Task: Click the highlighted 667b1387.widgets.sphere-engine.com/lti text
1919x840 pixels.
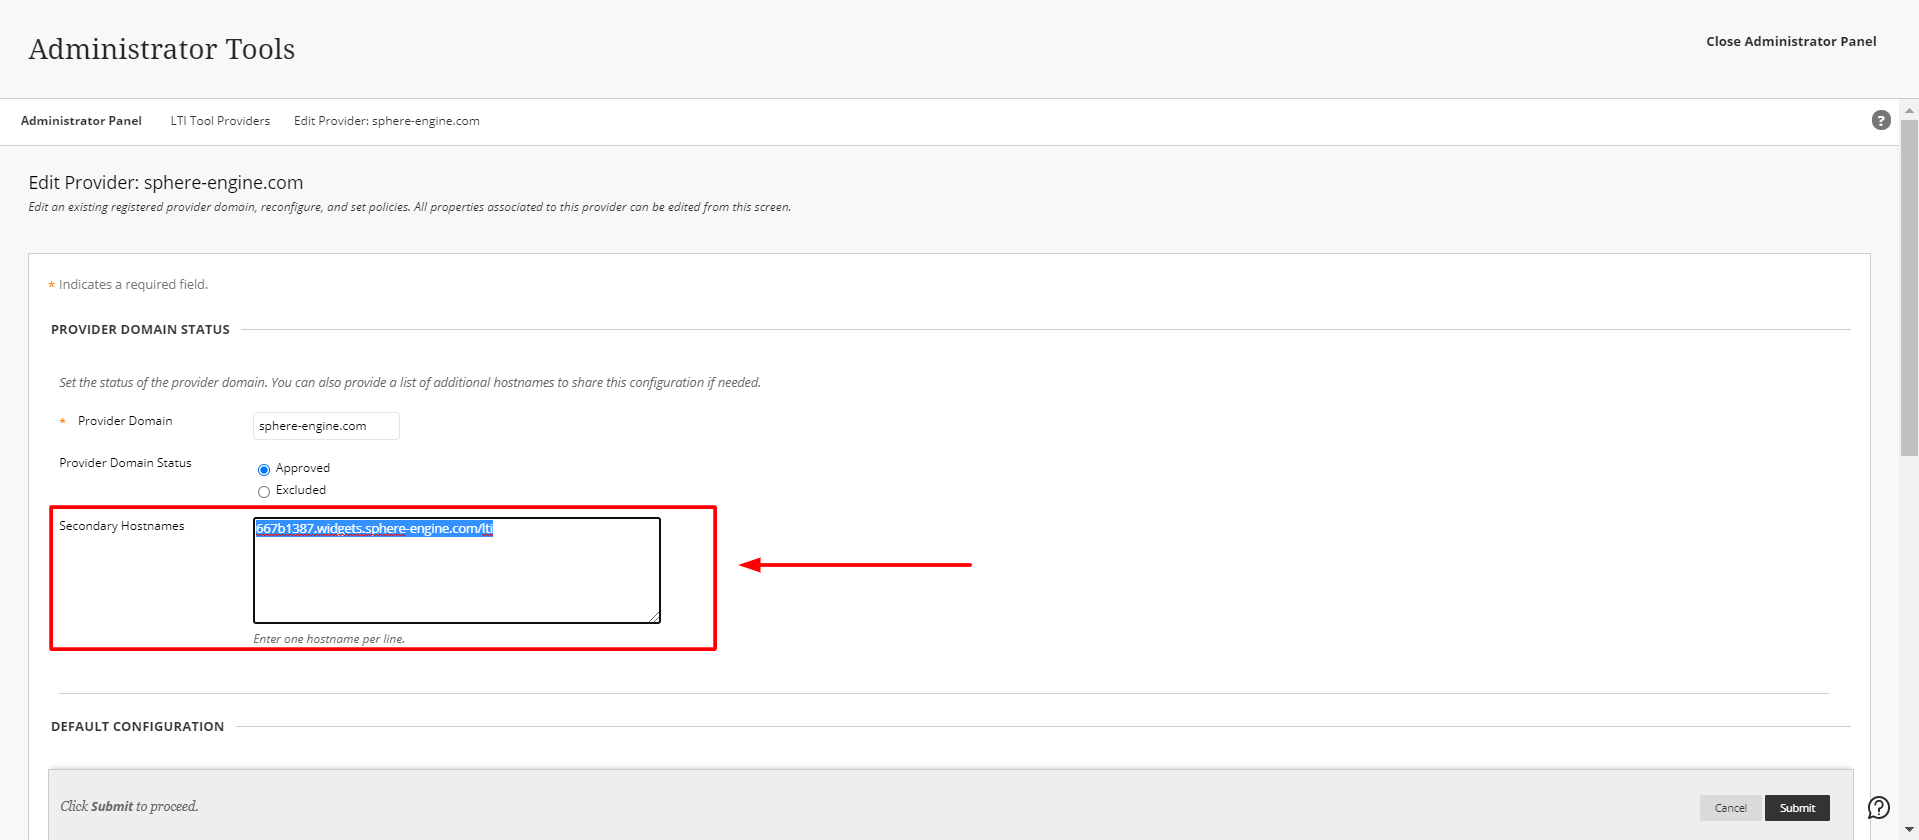Action: (x=374, y=529)
